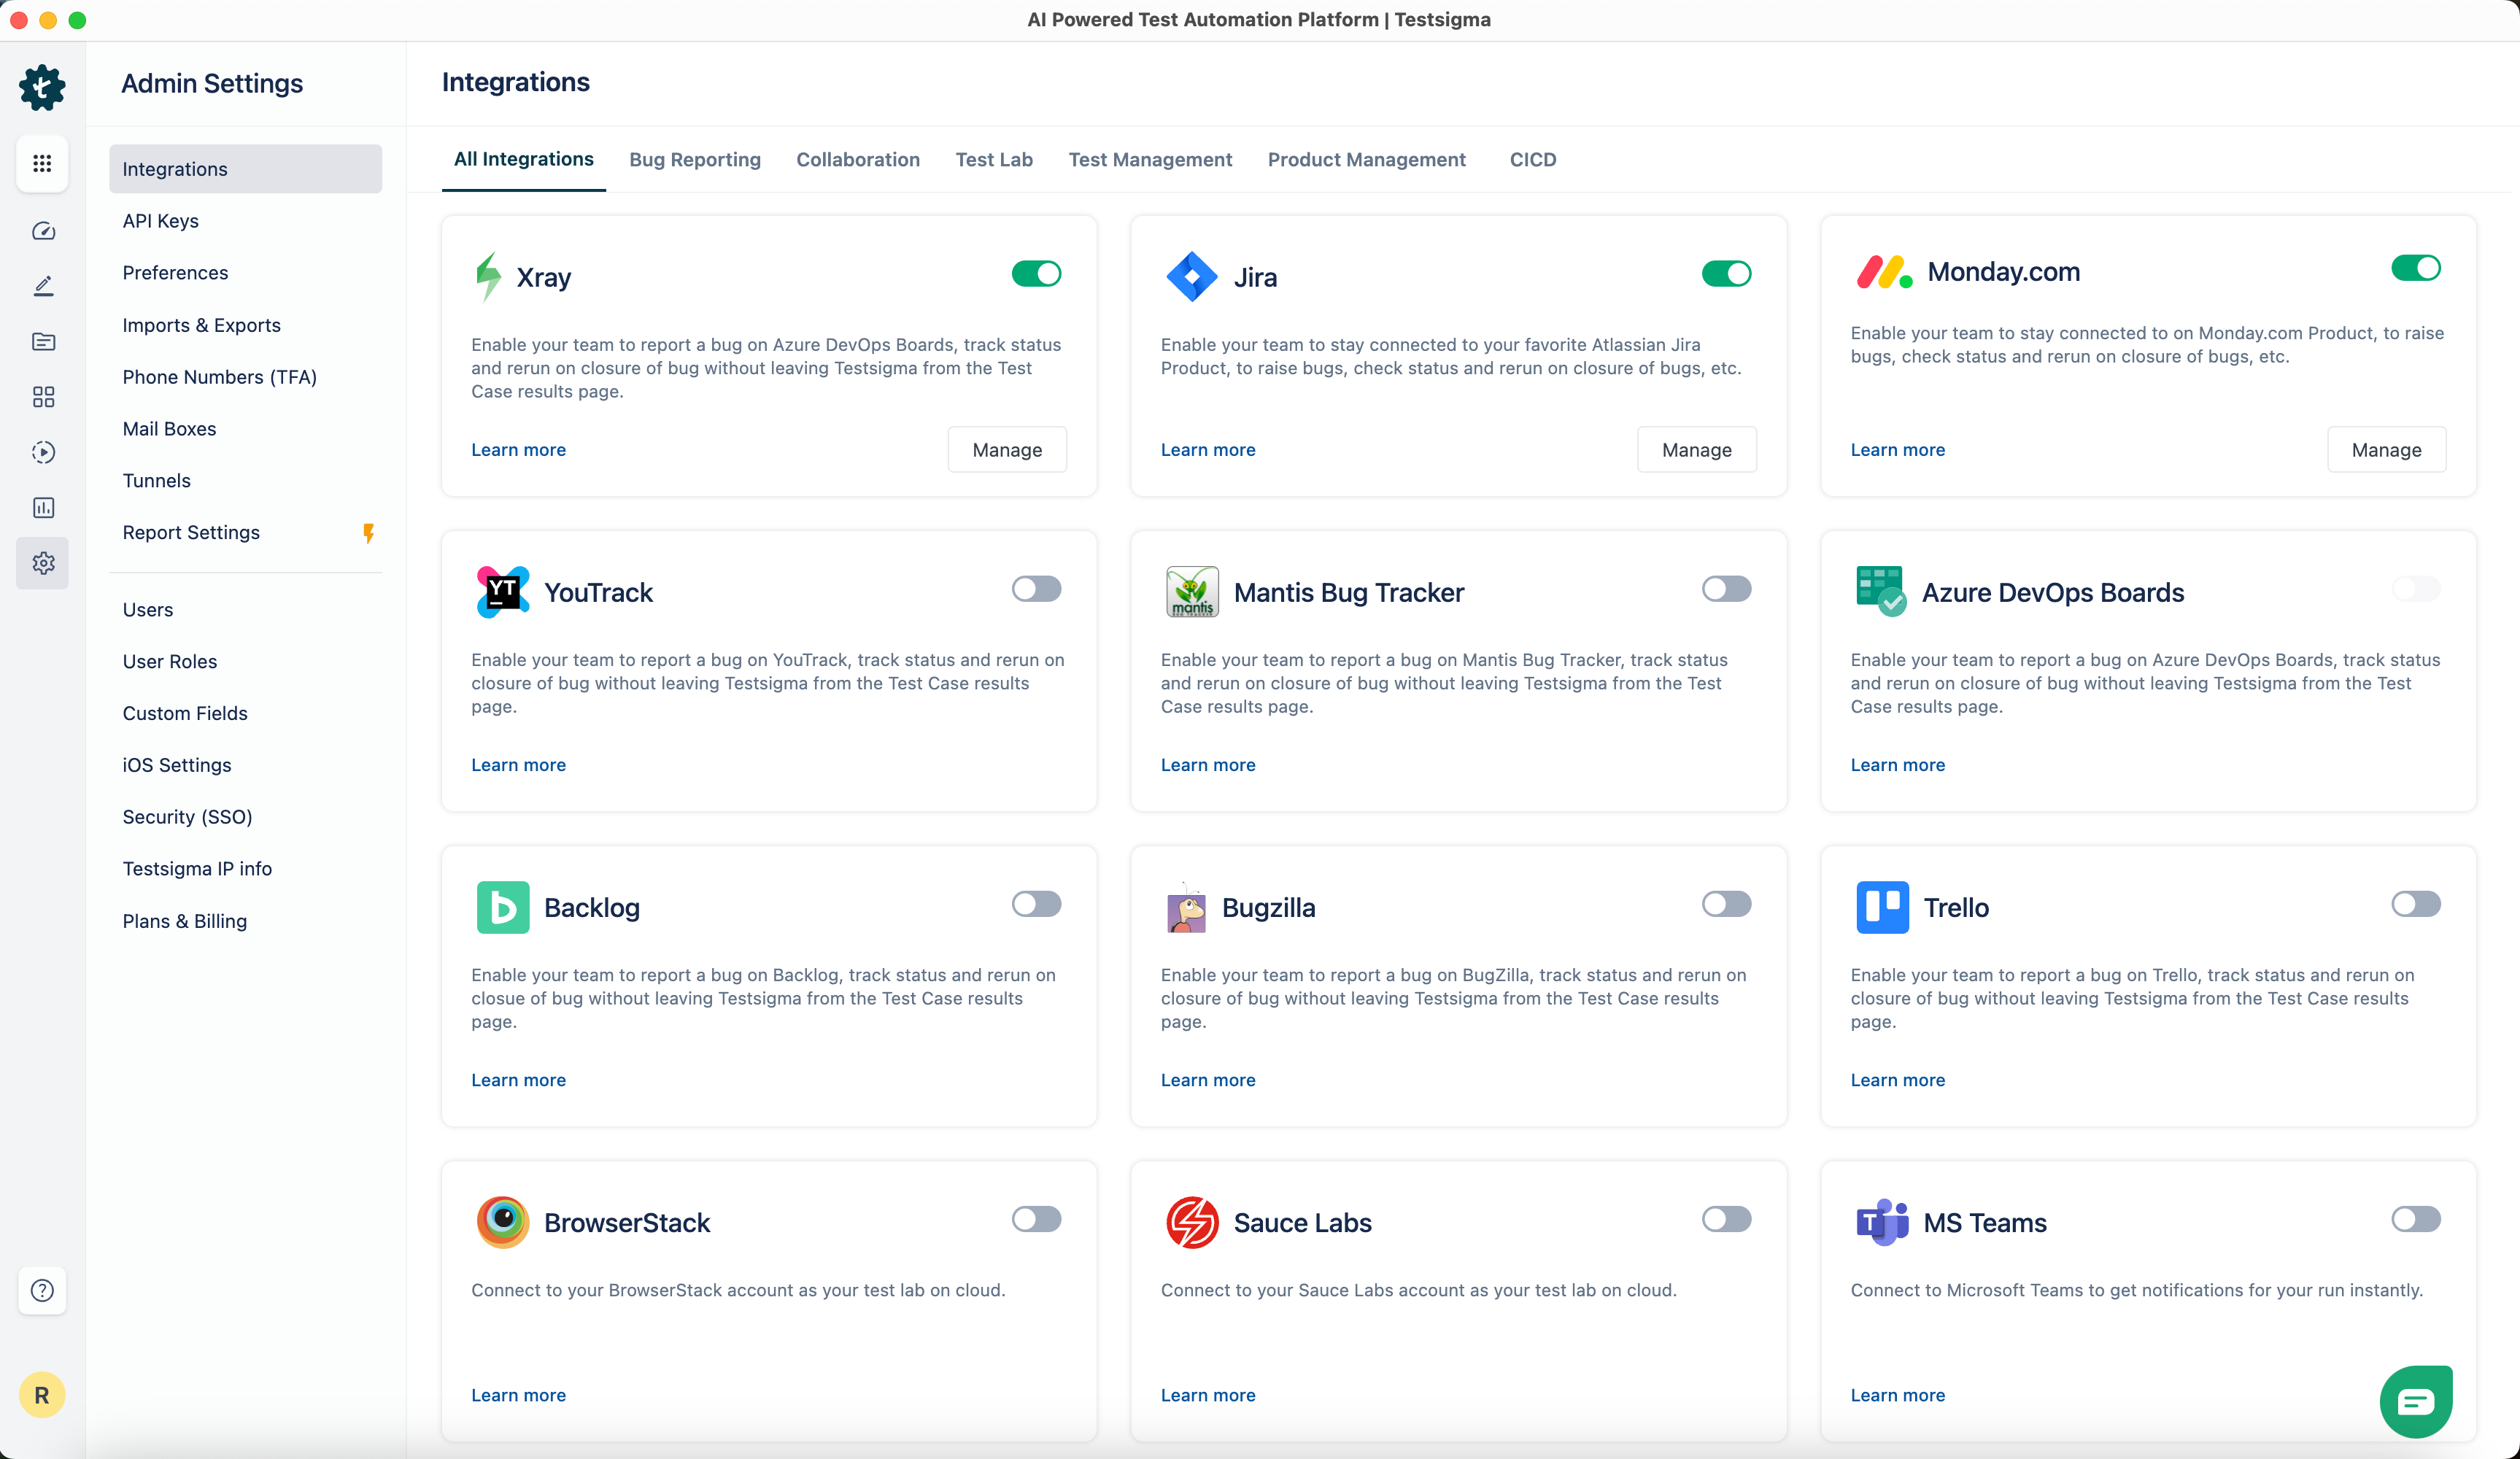
Task: Open the help question mark icon
Action: [x=42, y=1290]
